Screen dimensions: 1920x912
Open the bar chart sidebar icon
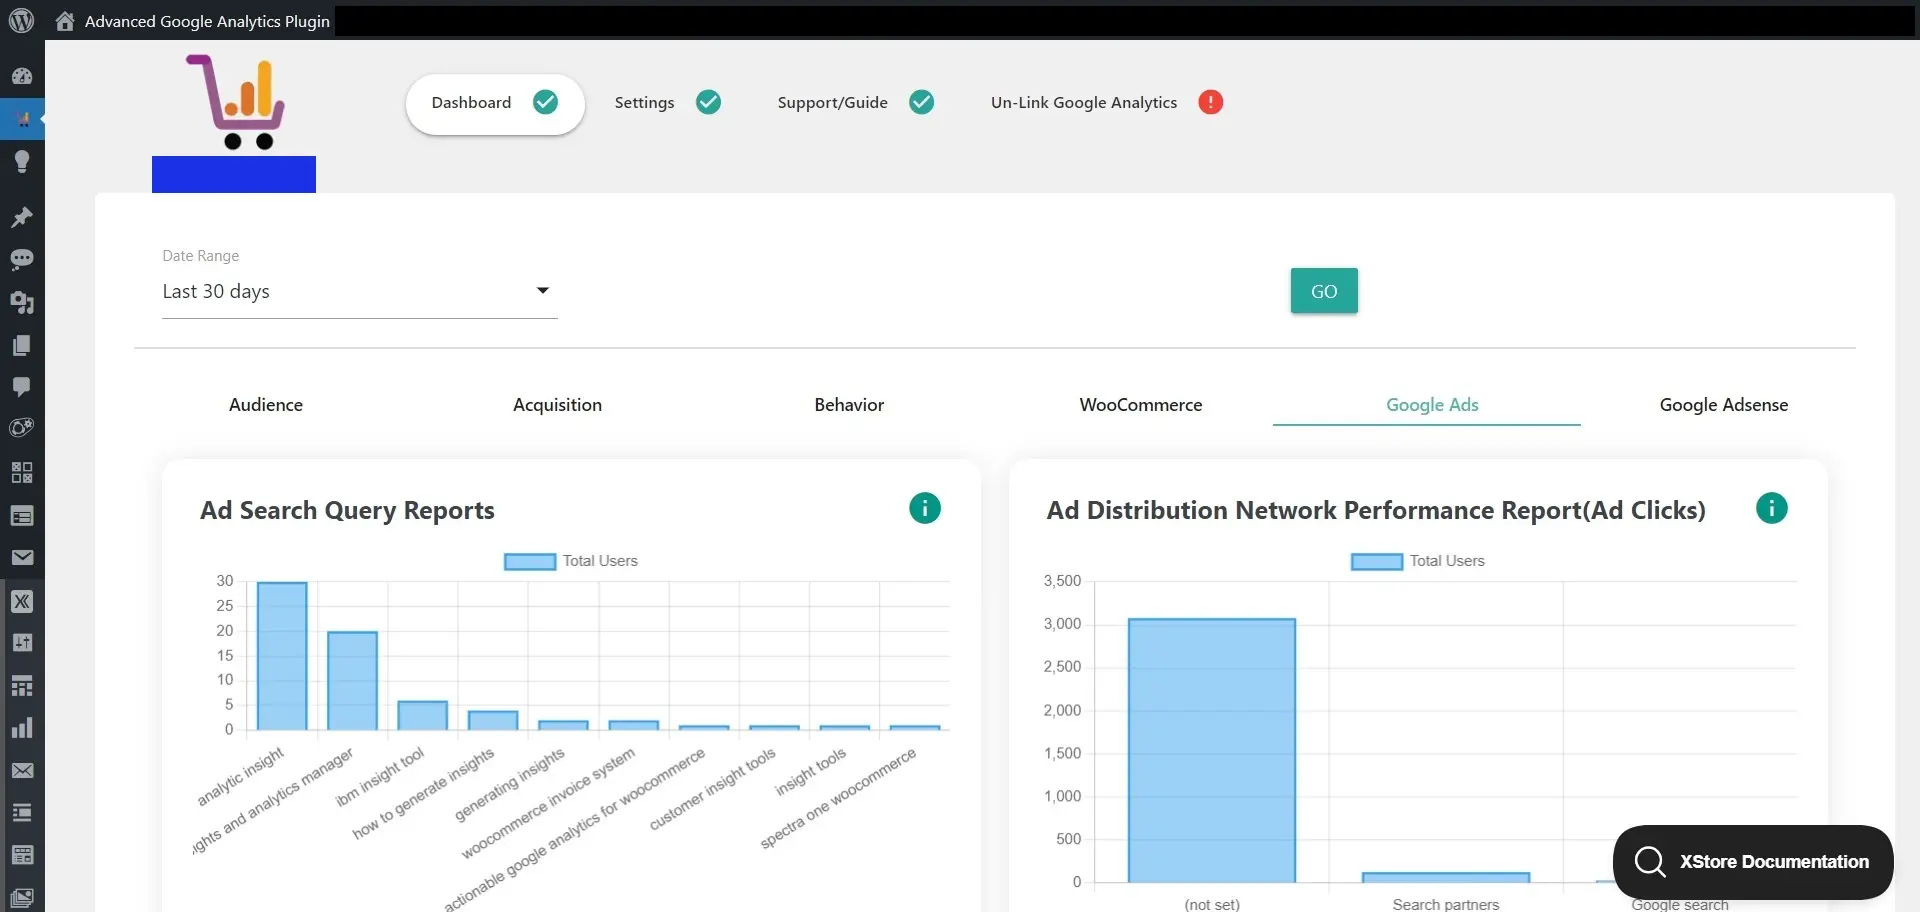(22, 728)
